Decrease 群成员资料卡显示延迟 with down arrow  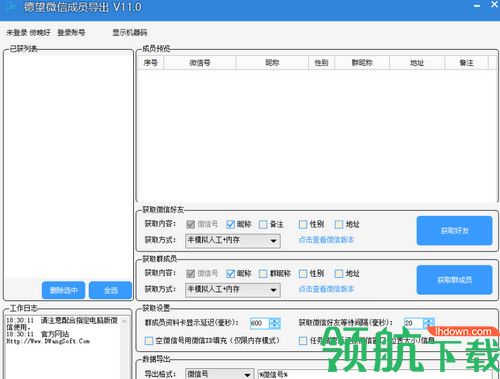coord(275,326)
